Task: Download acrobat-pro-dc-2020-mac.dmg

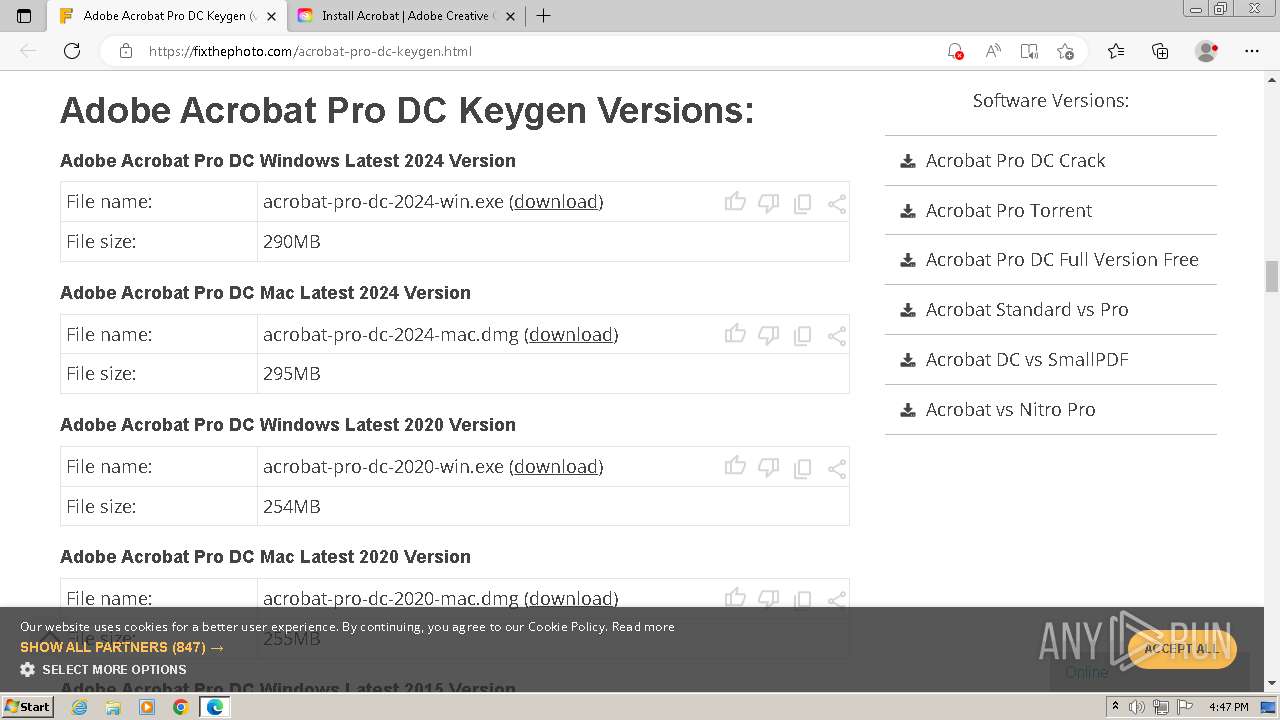Action: [571, 598]
